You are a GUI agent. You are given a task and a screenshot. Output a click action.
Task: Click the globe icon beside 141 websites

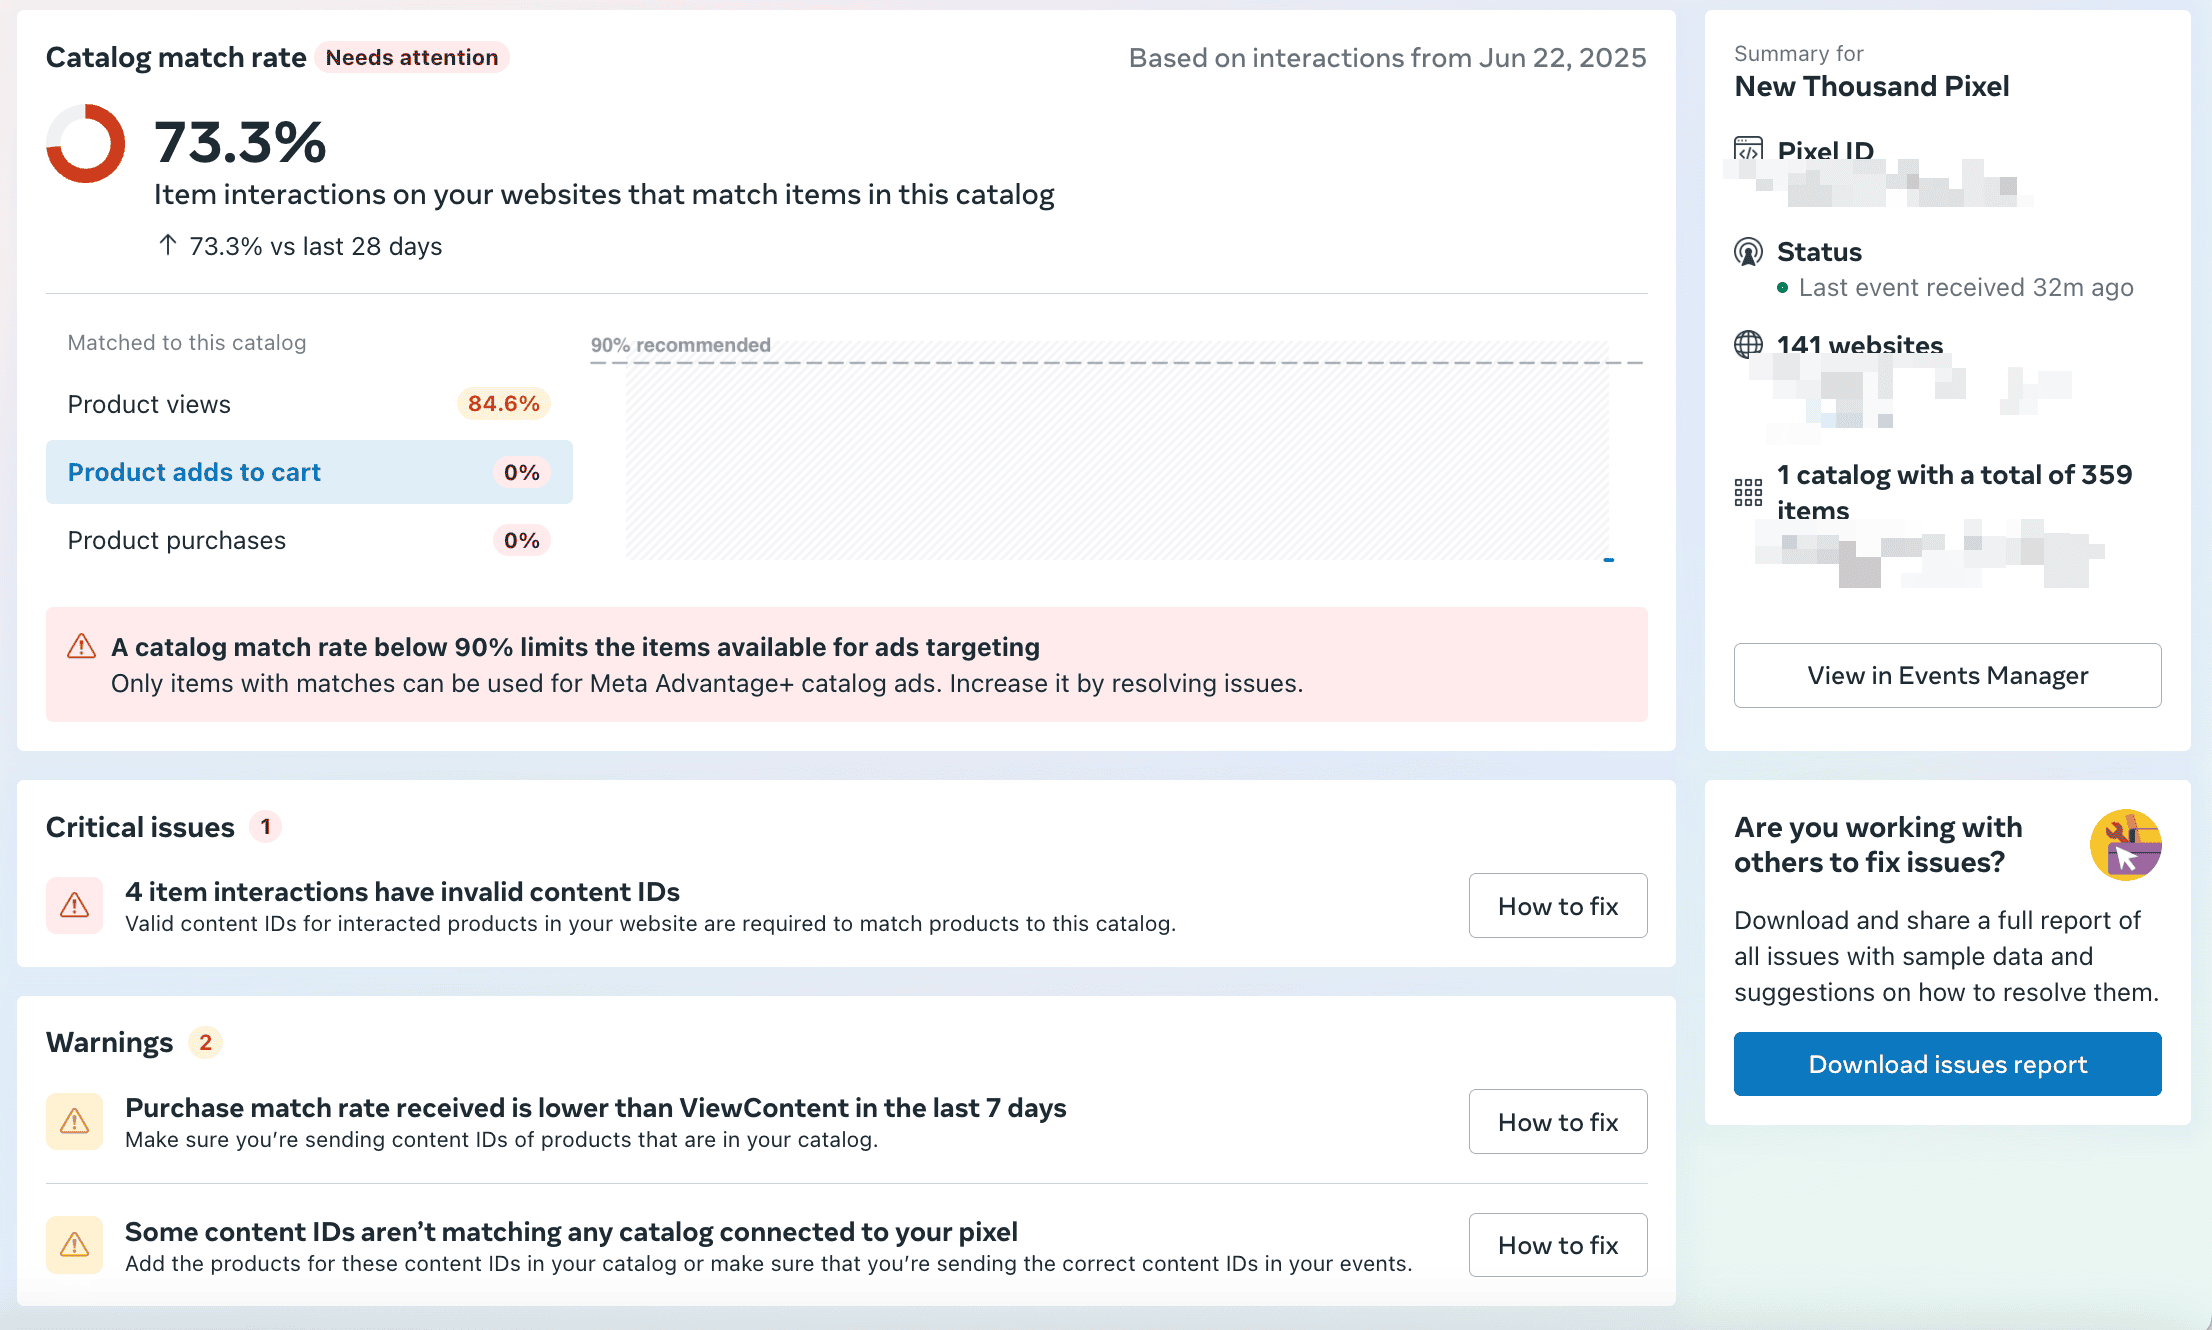point(1748,345)
